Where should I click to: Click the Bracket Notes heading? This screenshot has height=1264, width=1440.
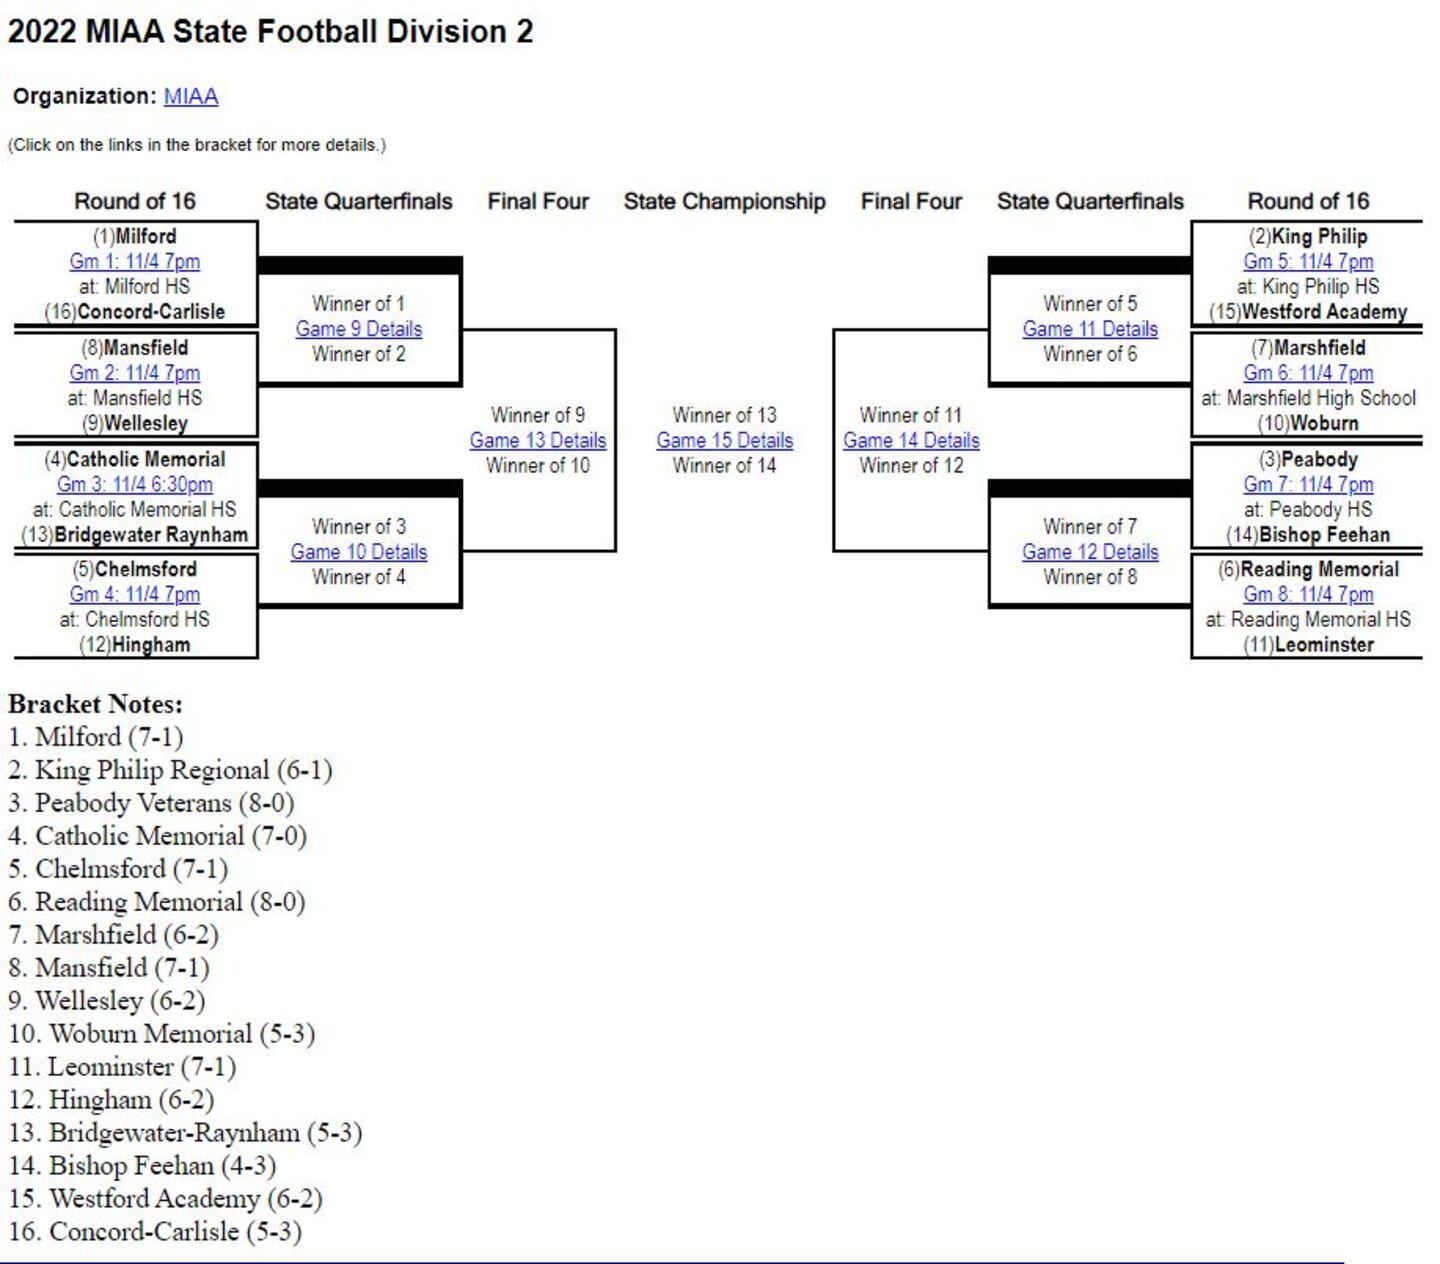point(95,704)
